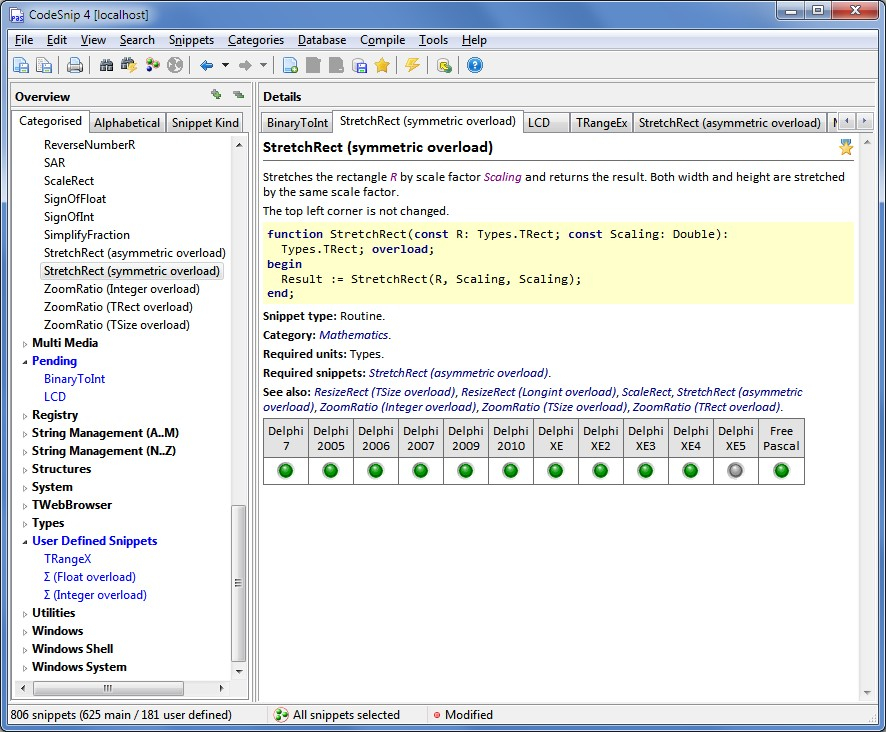The height and width of the screenshot is (732, 886).
Task: Collapse the User Defined Snippets category
Action: (25, 541)
